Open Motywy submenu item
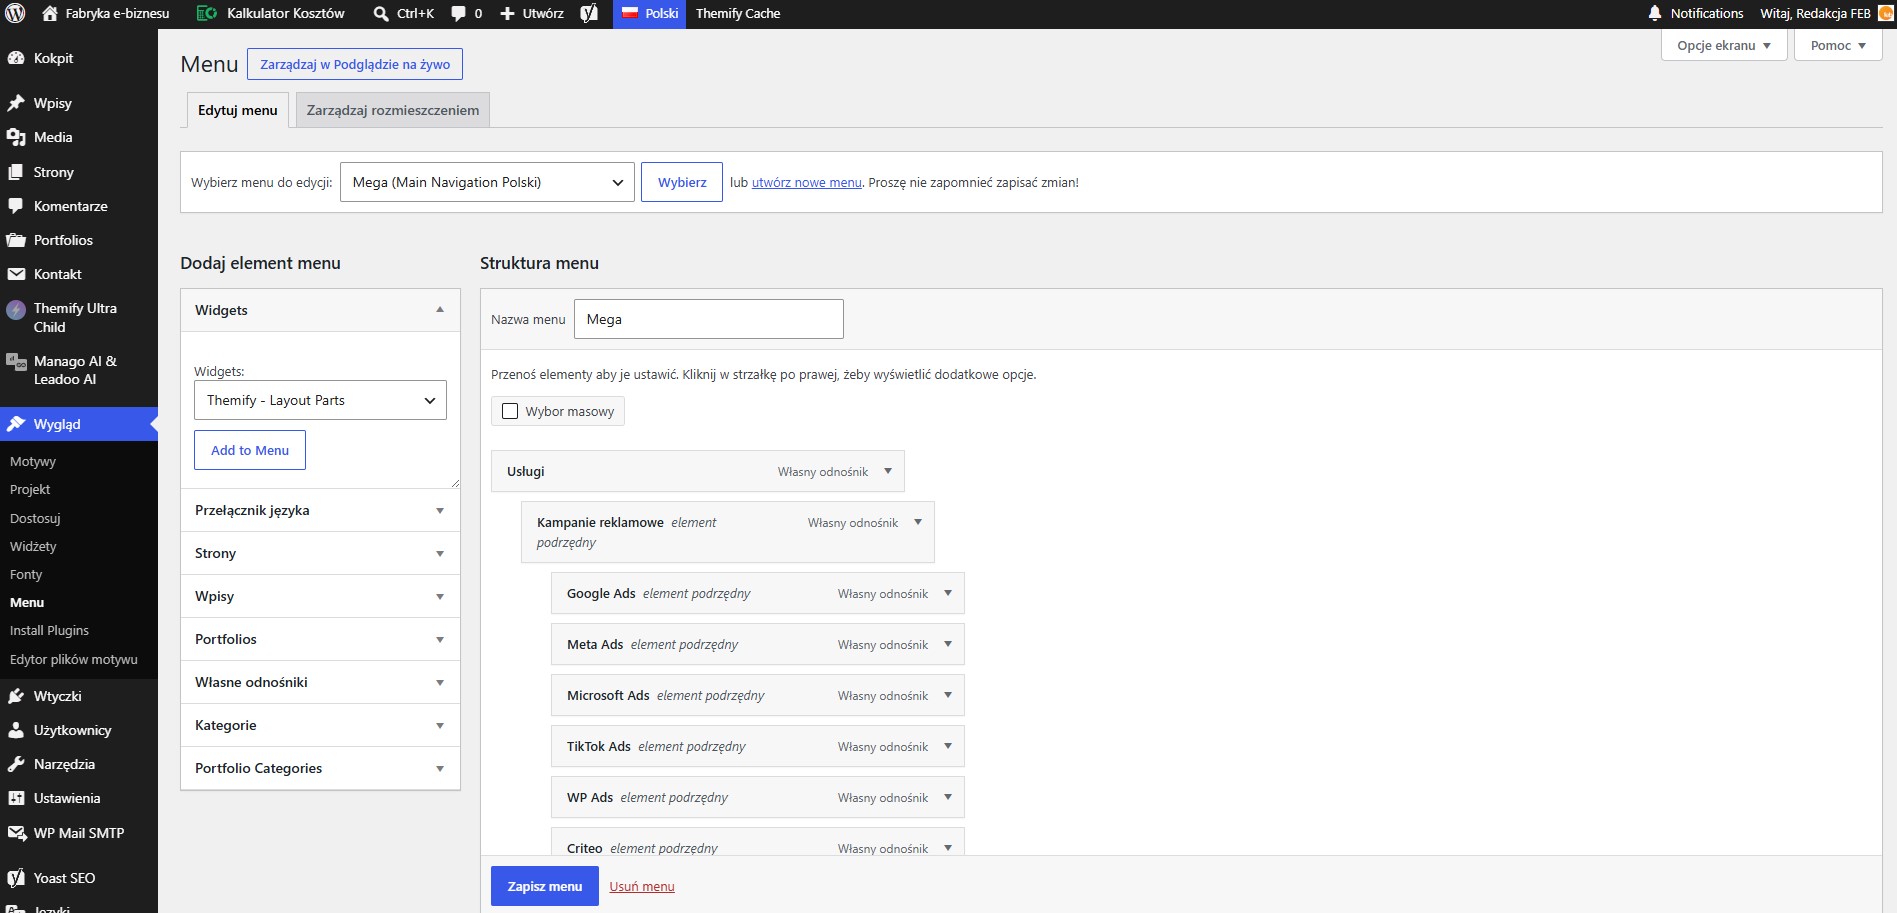The image size is (1897, 913). coord(33,461)
